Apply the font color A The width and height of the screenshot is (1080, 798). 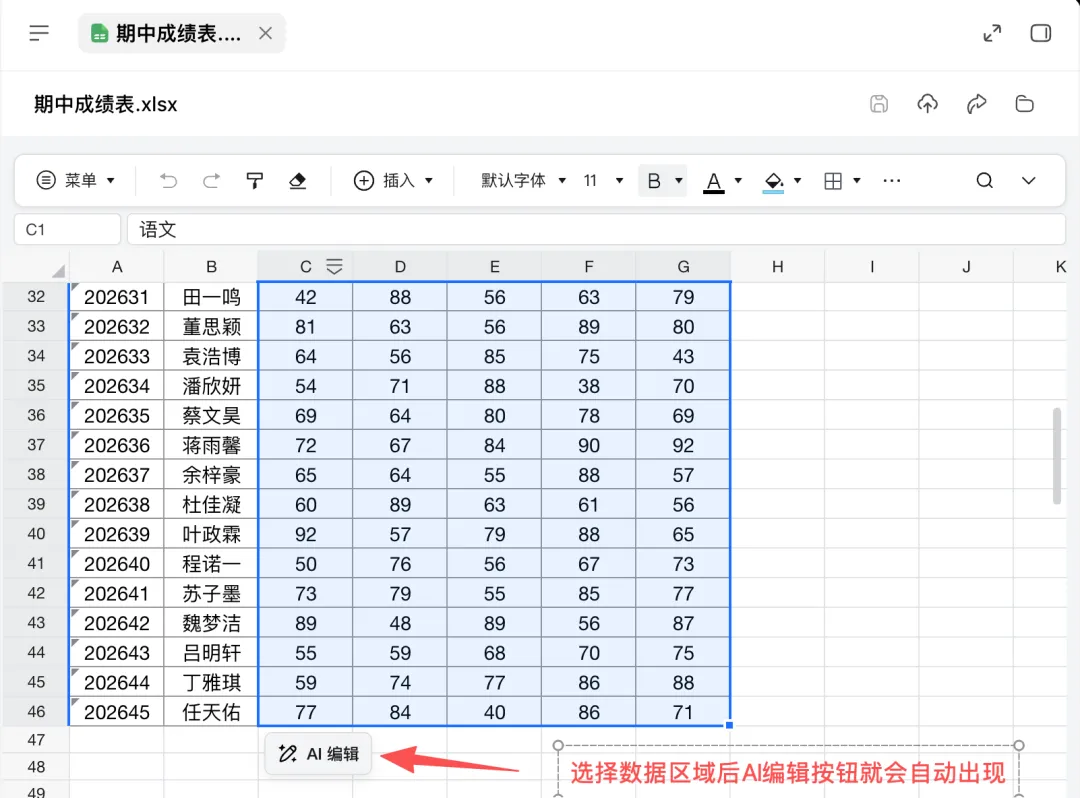coord(714,182)
